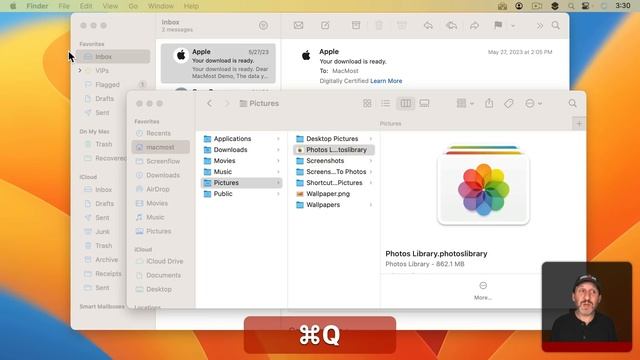Open Junk mailbox in Mail iCloud section
Image resolution: width=640 pixels, height=360 pixels.
tap(102, 231)
